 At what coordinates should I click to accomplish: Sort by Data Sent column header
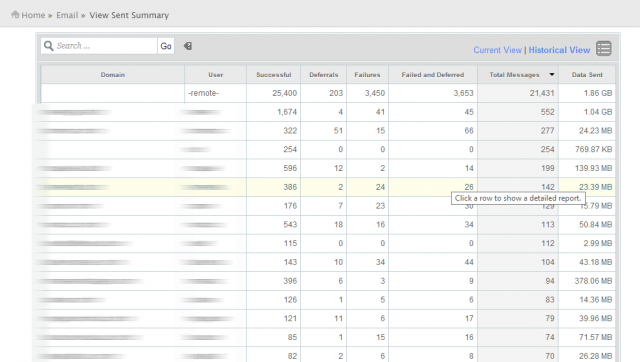587,75
